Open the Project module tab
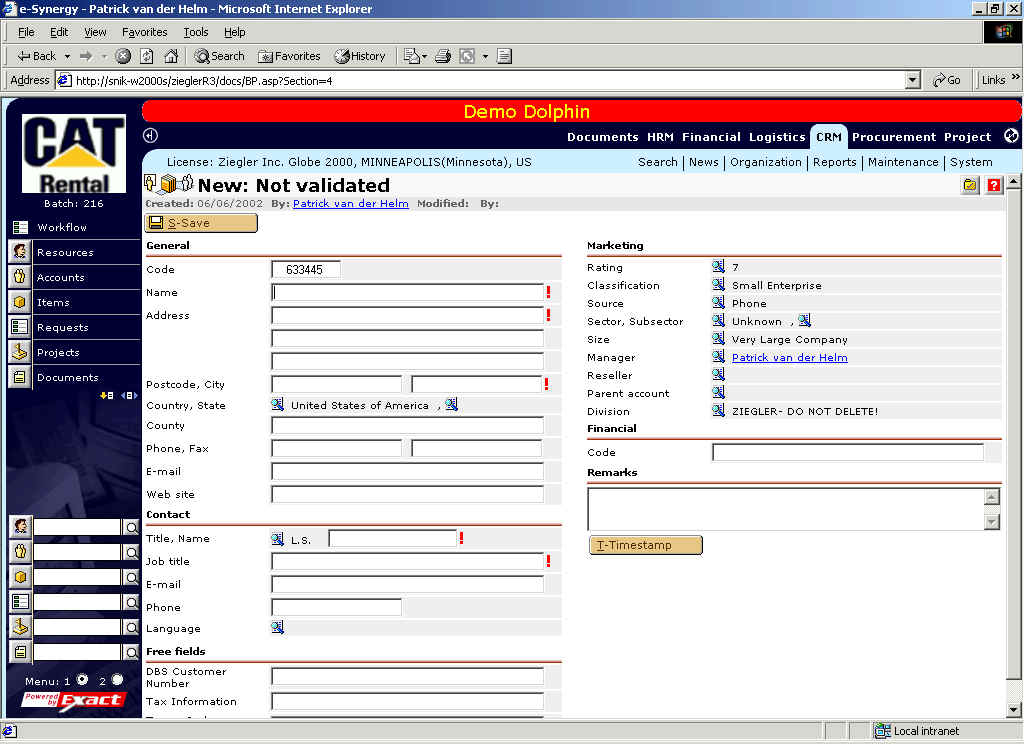 pos(967,137)
